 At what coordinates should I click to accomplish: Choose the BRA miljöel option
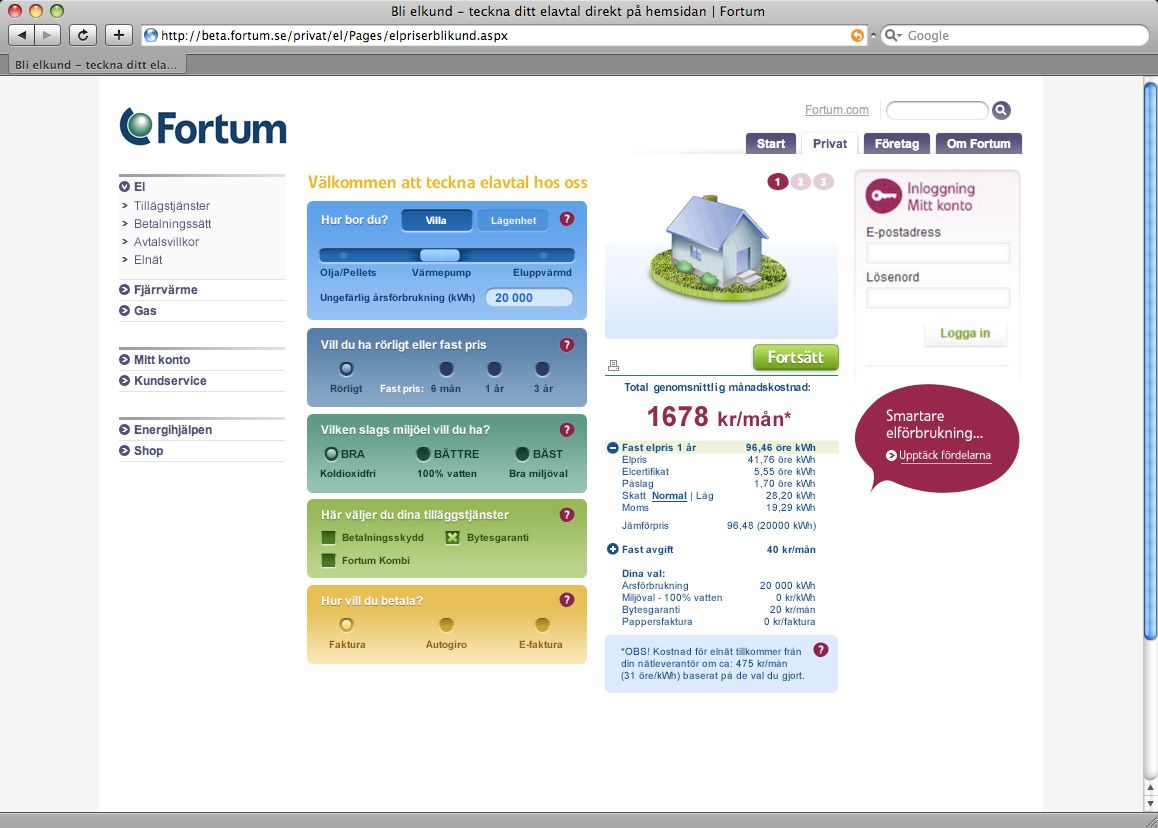point(331,454)
